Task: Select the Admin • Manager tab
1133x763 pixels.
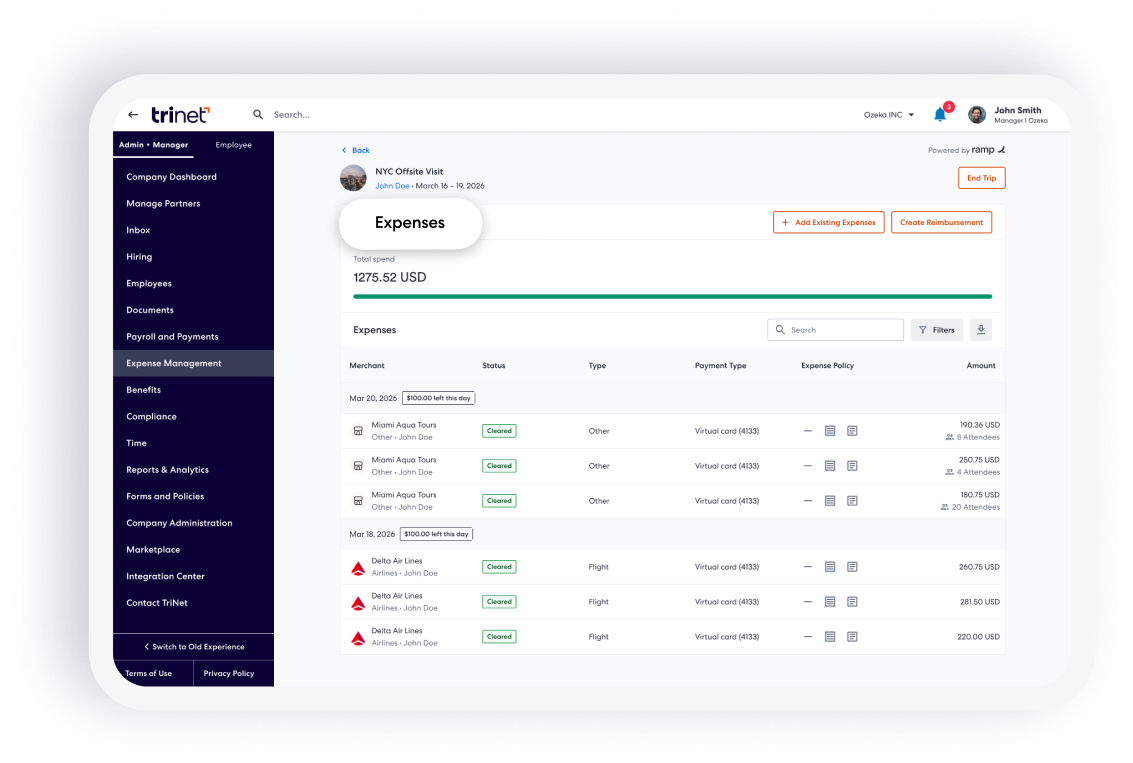Action: (153, 145)
